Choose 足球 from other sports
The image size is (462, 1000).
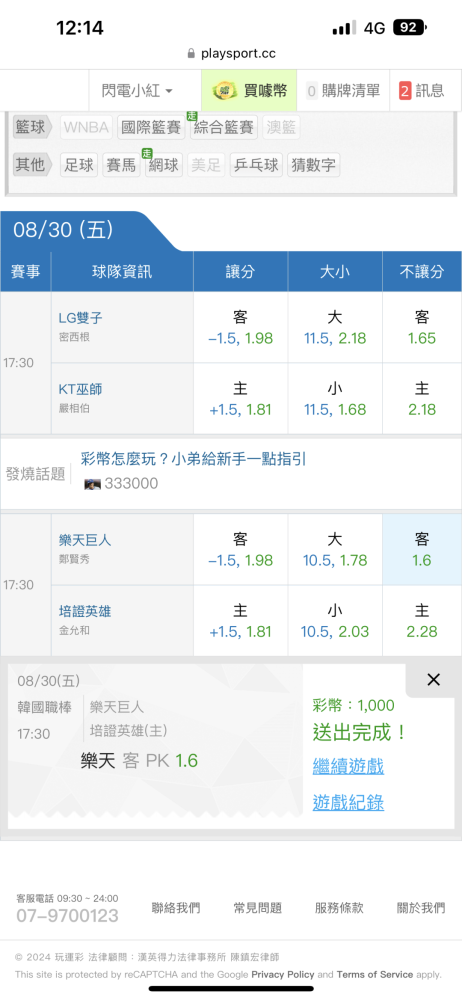pyautogui.click(x=79, y=165)
